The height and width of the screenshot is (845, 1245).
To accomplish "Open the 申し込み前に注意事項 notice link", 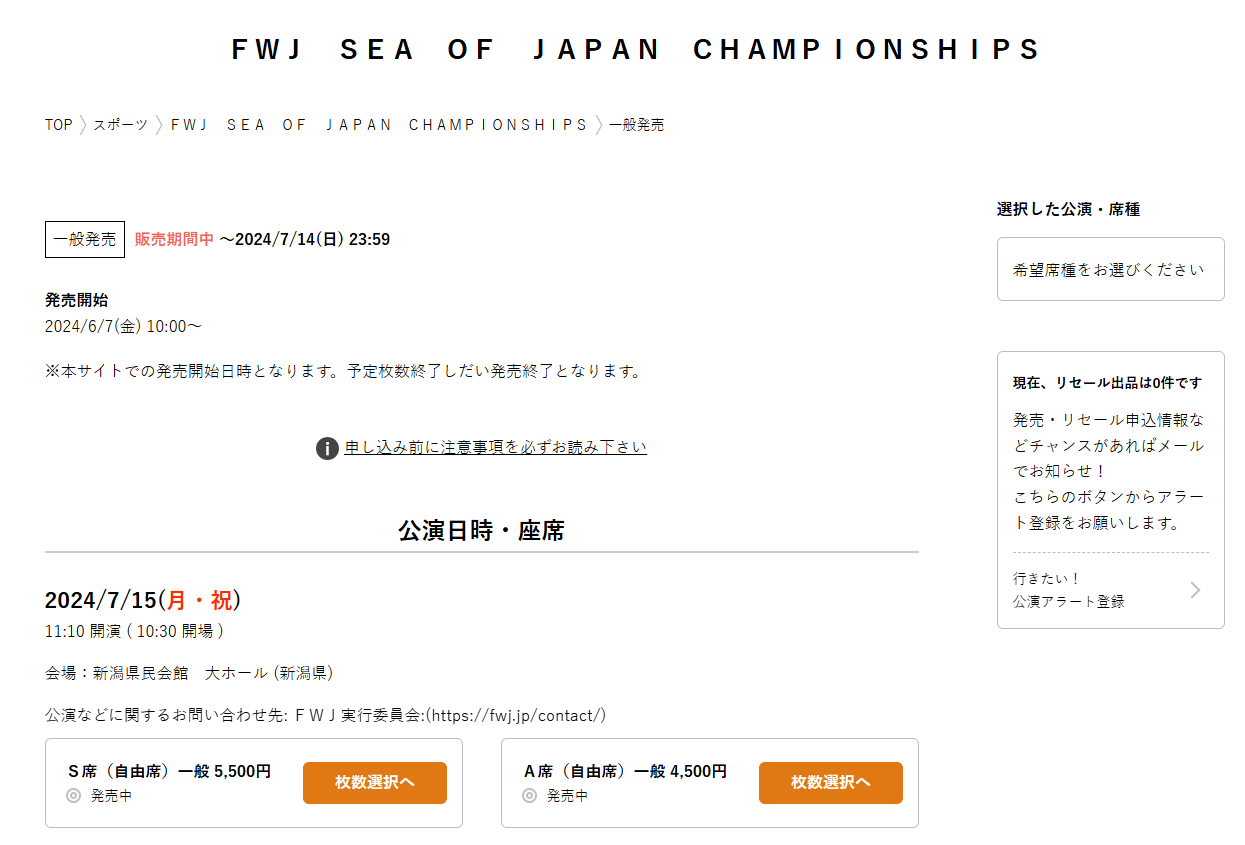I will click(496, 448).
